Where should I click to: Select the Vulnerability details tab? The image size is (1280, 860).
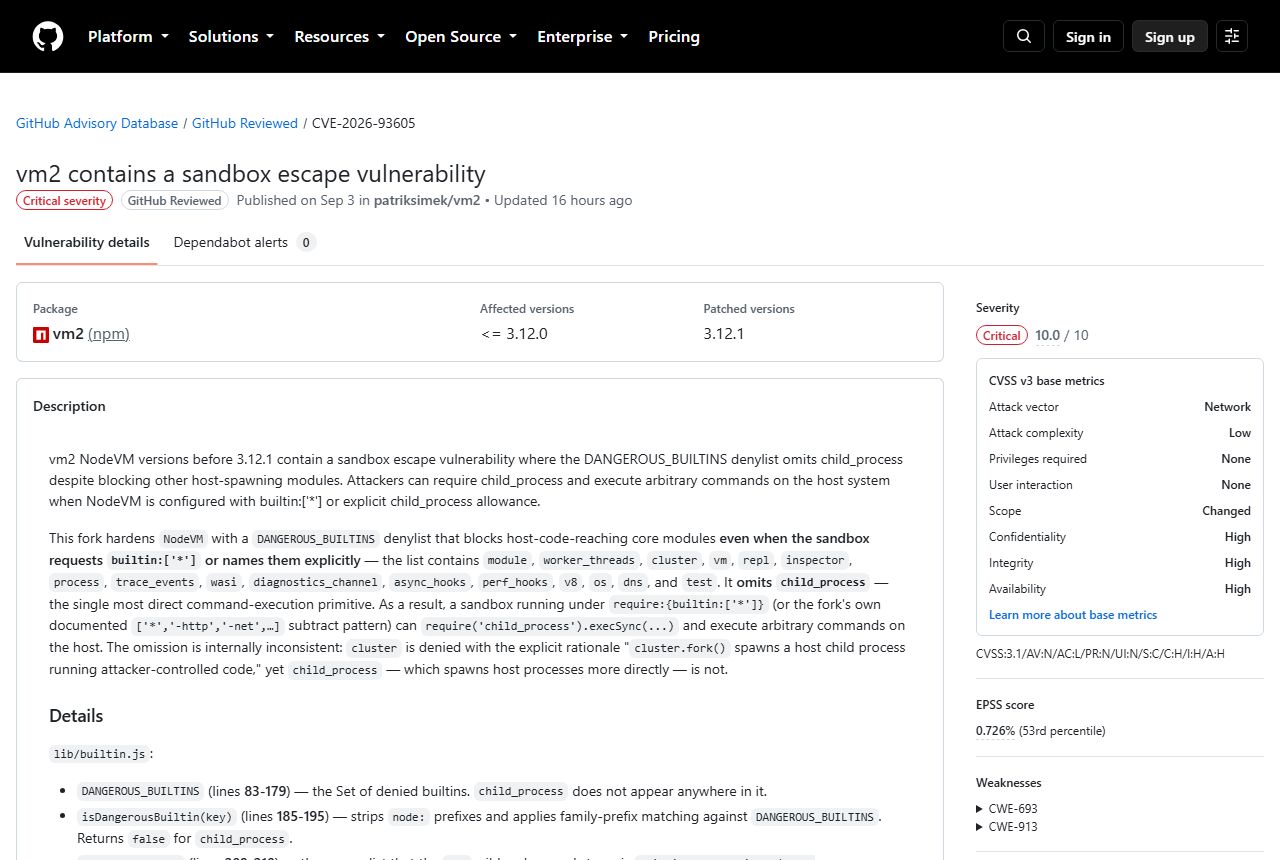tap(87, 242)
